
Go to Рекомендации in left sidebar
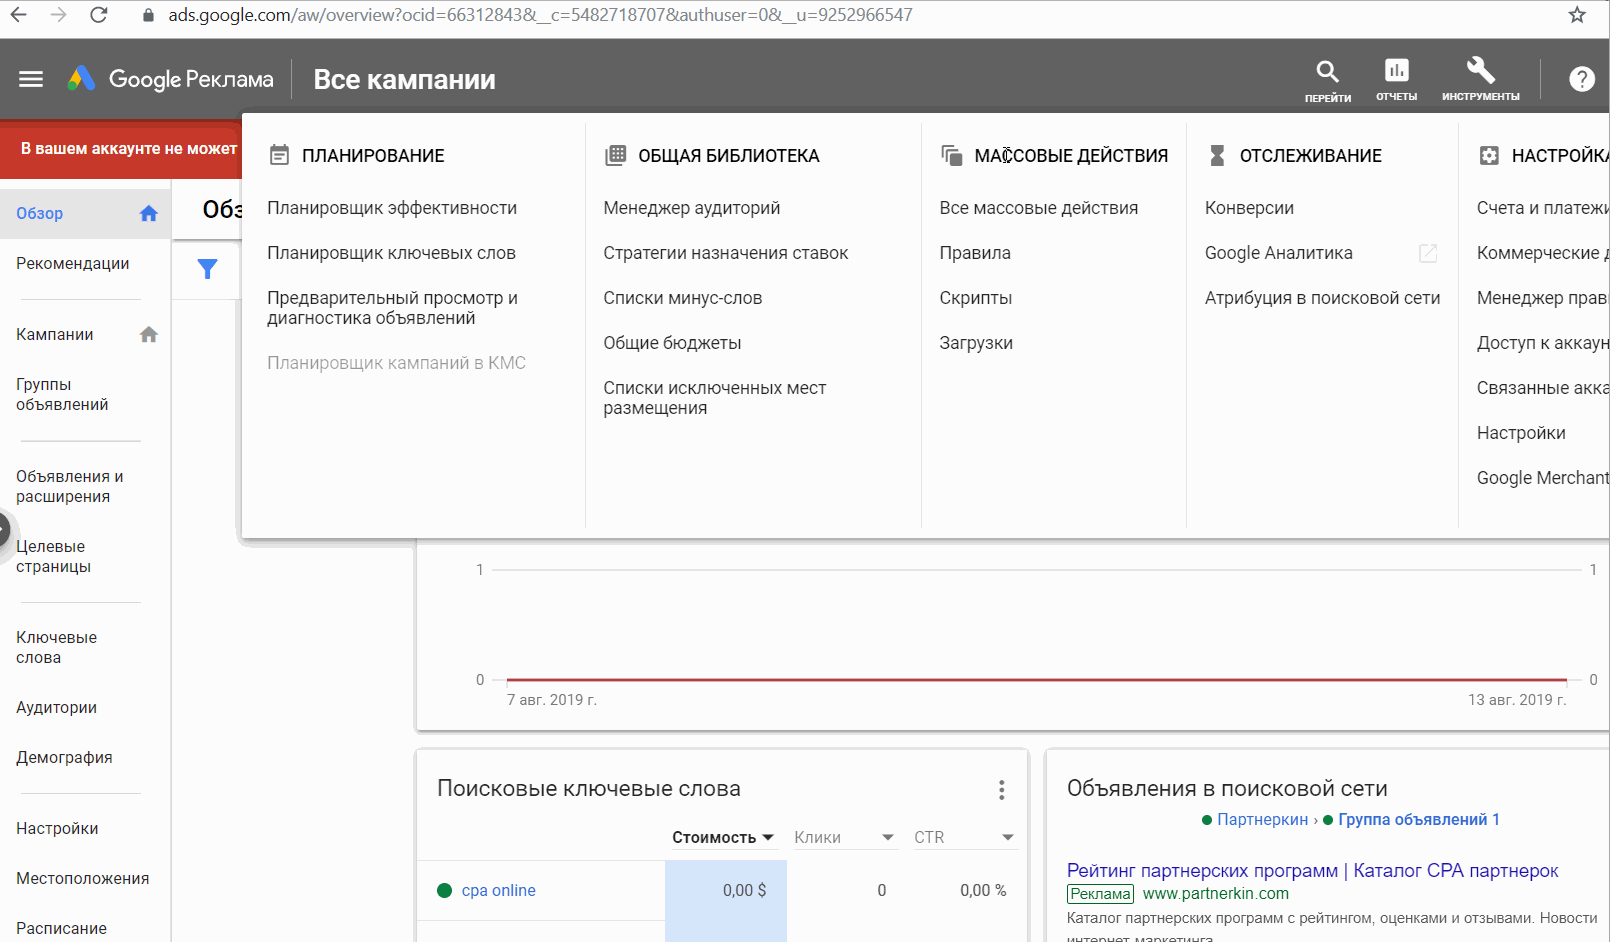tap(73, 264)
